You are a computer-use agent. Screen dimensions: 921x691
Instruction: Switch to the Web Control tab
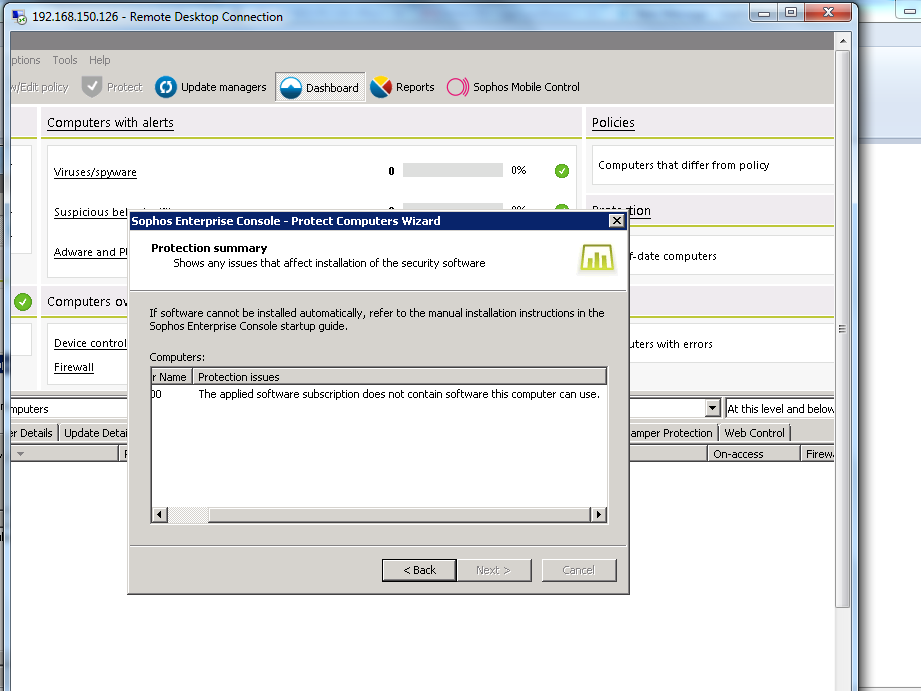pyautogui.click(x=754, y=433)
